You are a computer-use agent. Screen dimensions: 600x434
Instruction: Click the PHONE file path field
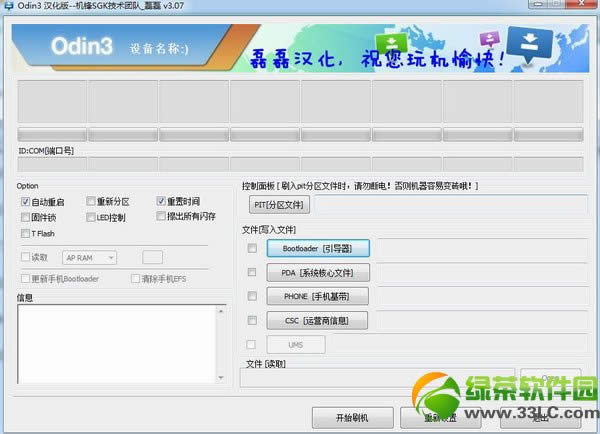tap(482, 296)
